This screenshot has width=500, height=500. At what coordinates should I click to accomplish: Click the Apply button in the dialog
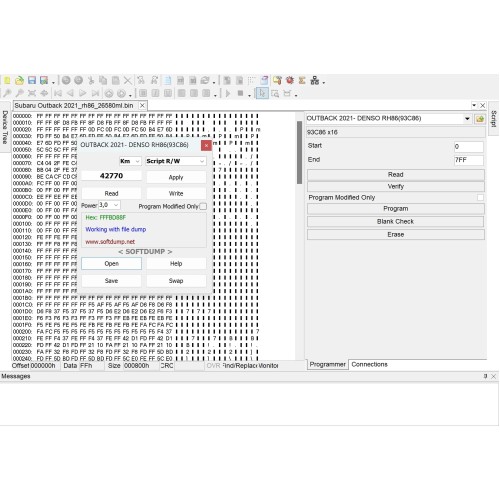pyautogui.click(x=176, y=177)
